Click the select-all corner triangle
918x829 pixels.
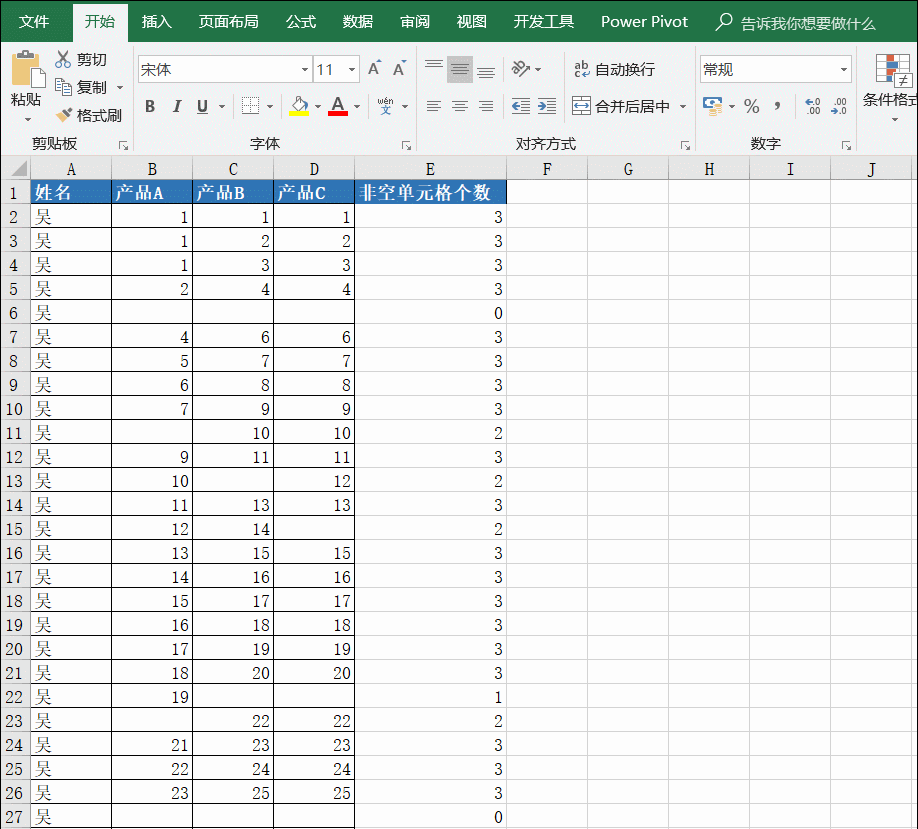(19, 169)
